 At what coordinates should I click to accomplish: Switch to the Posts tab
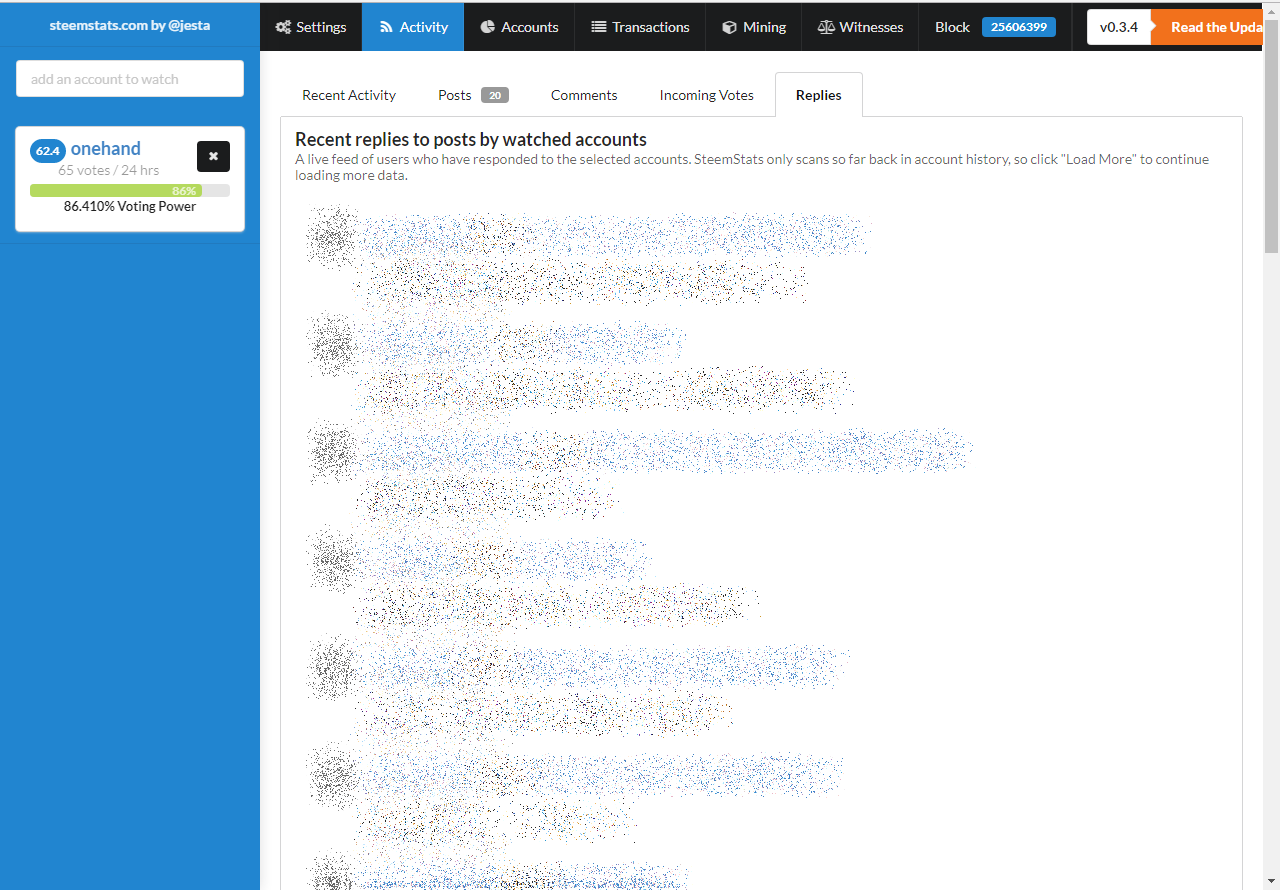pos(473,95)
